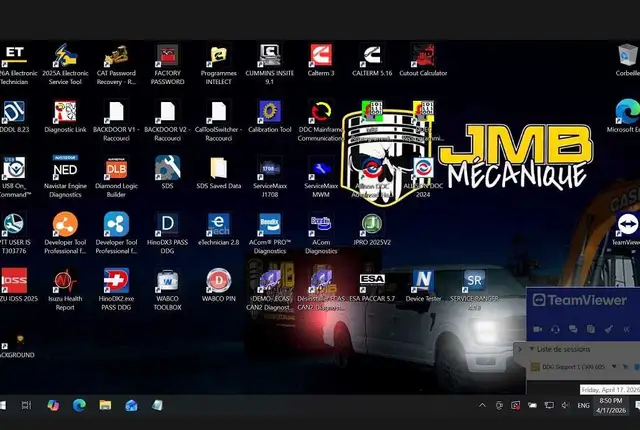Launch ServiceMaxx J1708
Image resolution: width=640 pixels, height=430 pixels.
click(270, 177)
